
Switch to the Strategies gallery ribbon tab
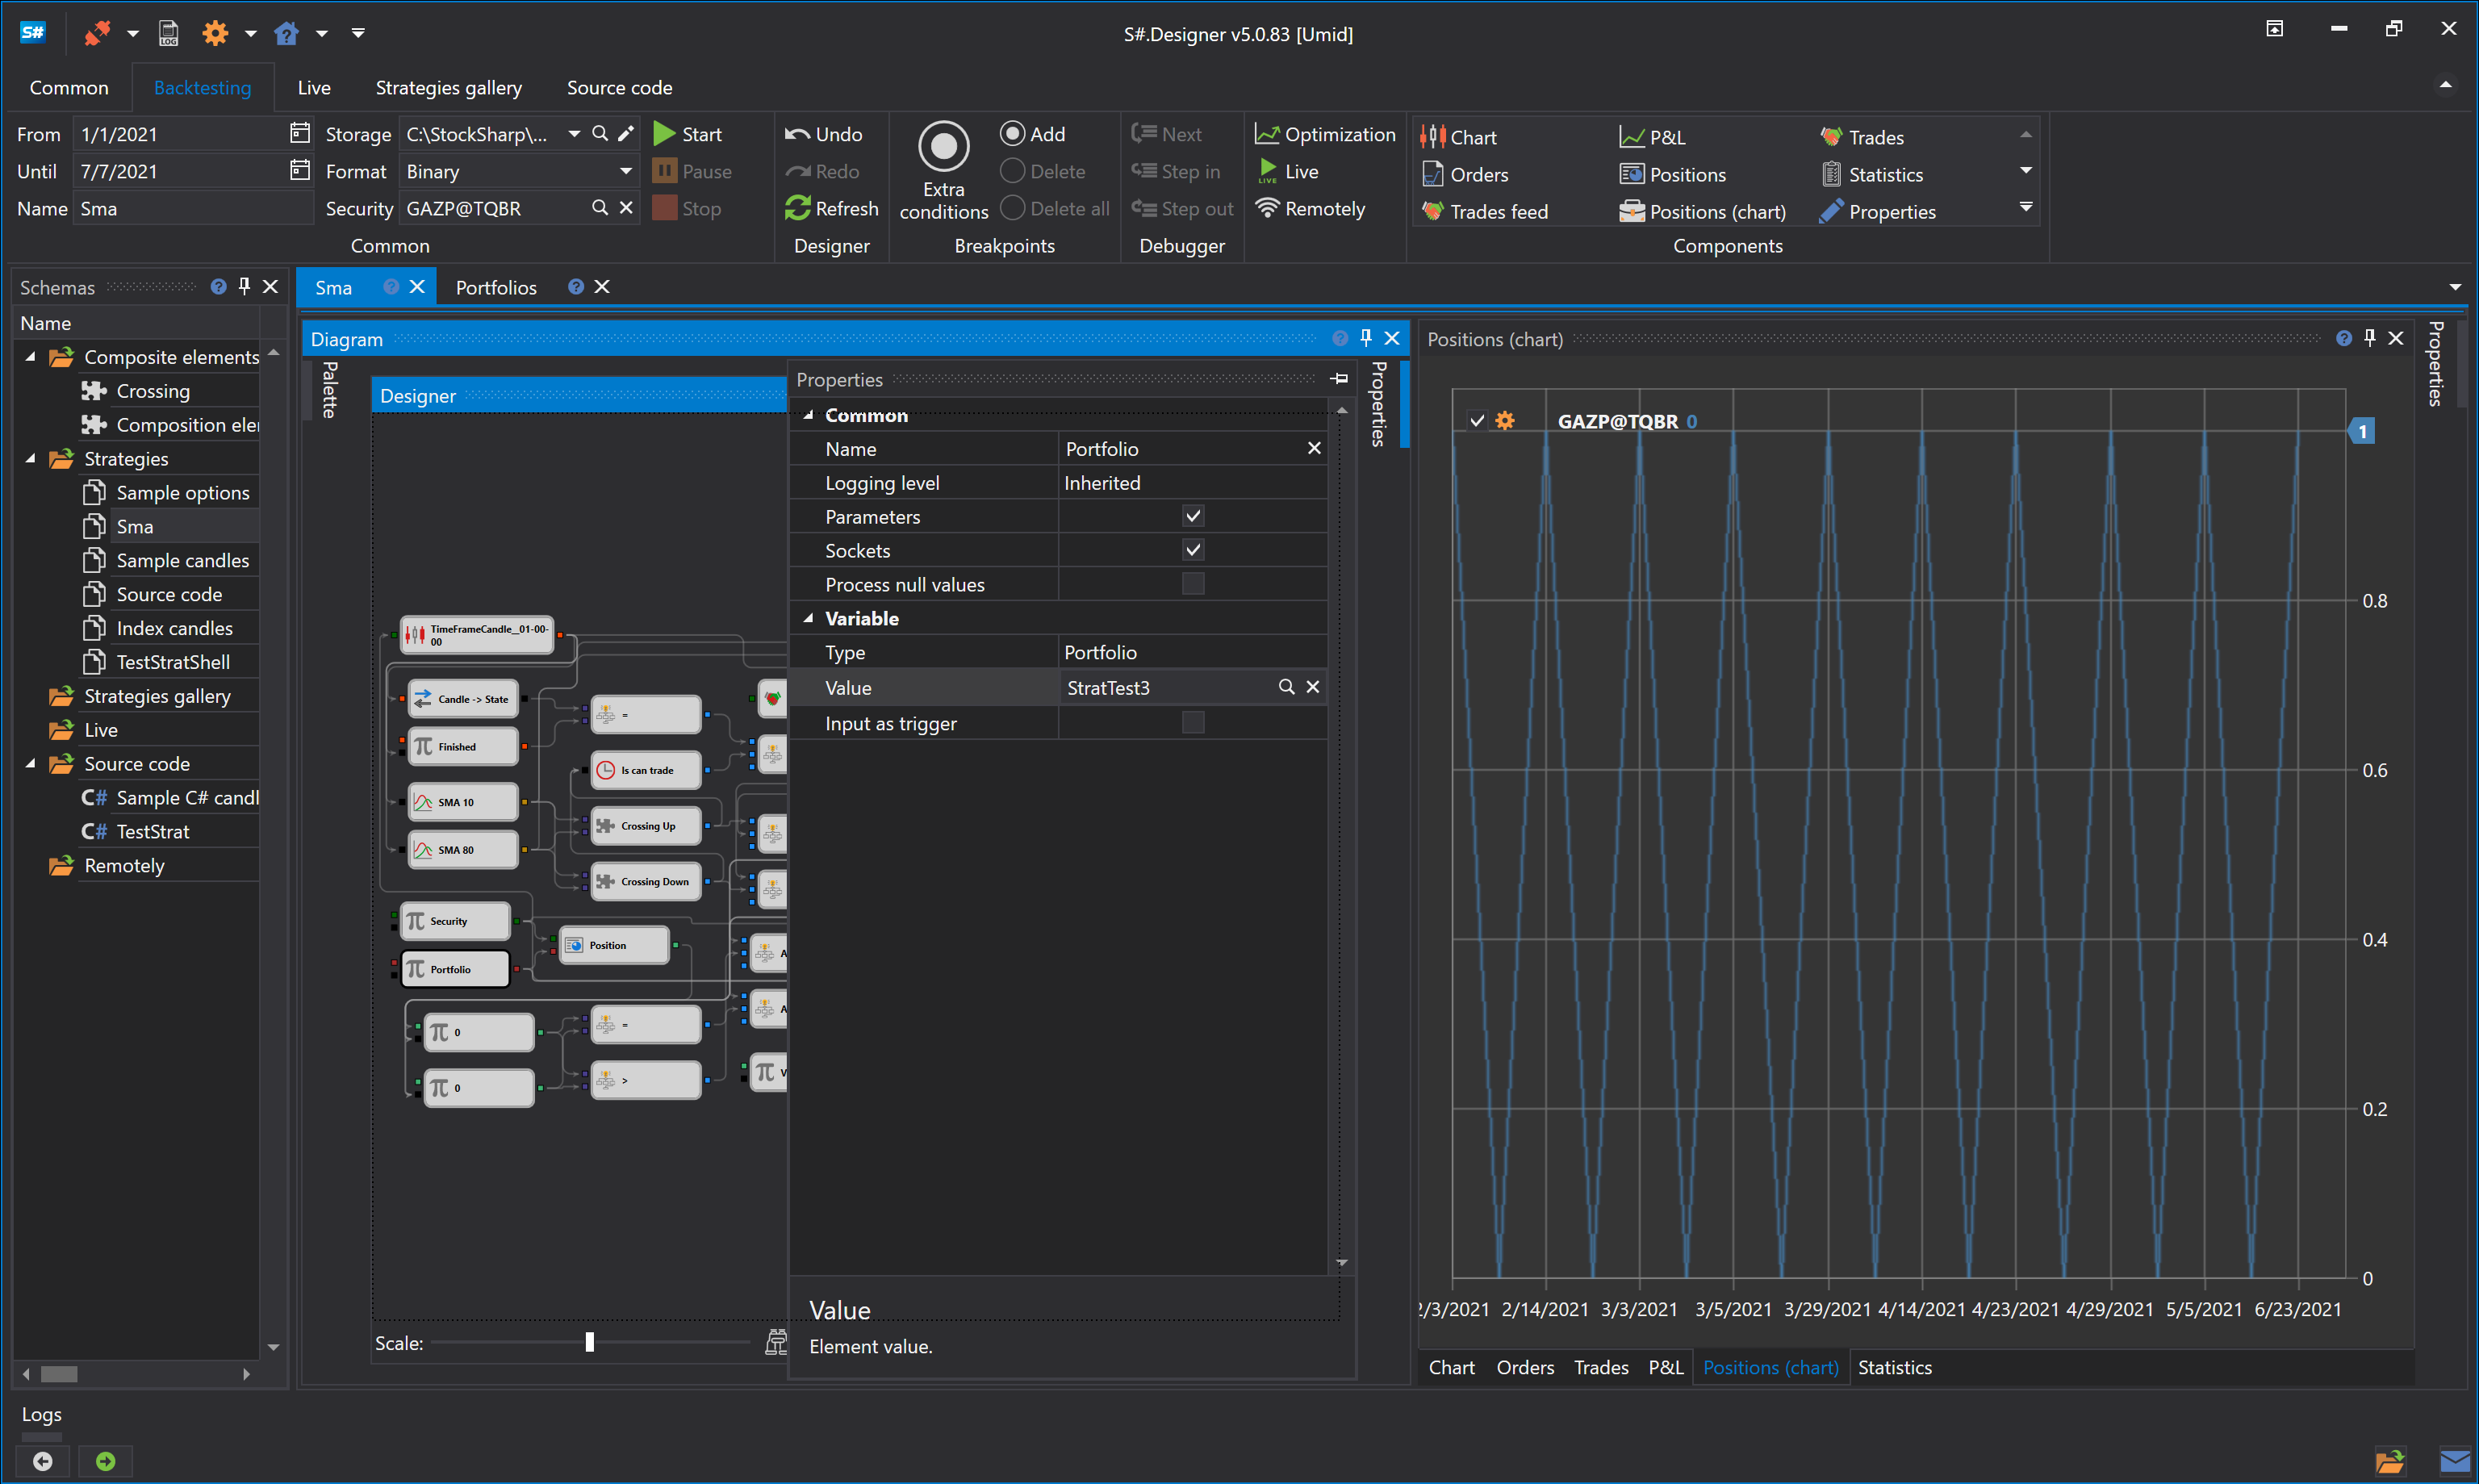[448, 88]
